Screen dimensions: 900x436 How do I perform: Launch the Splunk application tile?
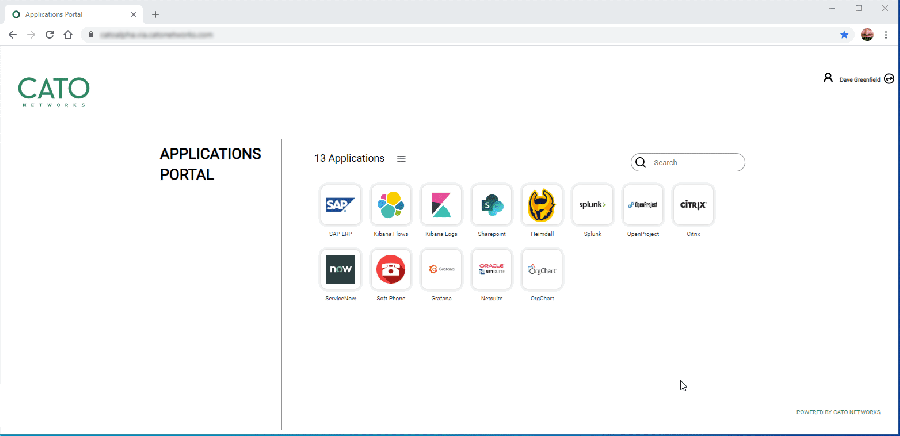tap(592, 205)
